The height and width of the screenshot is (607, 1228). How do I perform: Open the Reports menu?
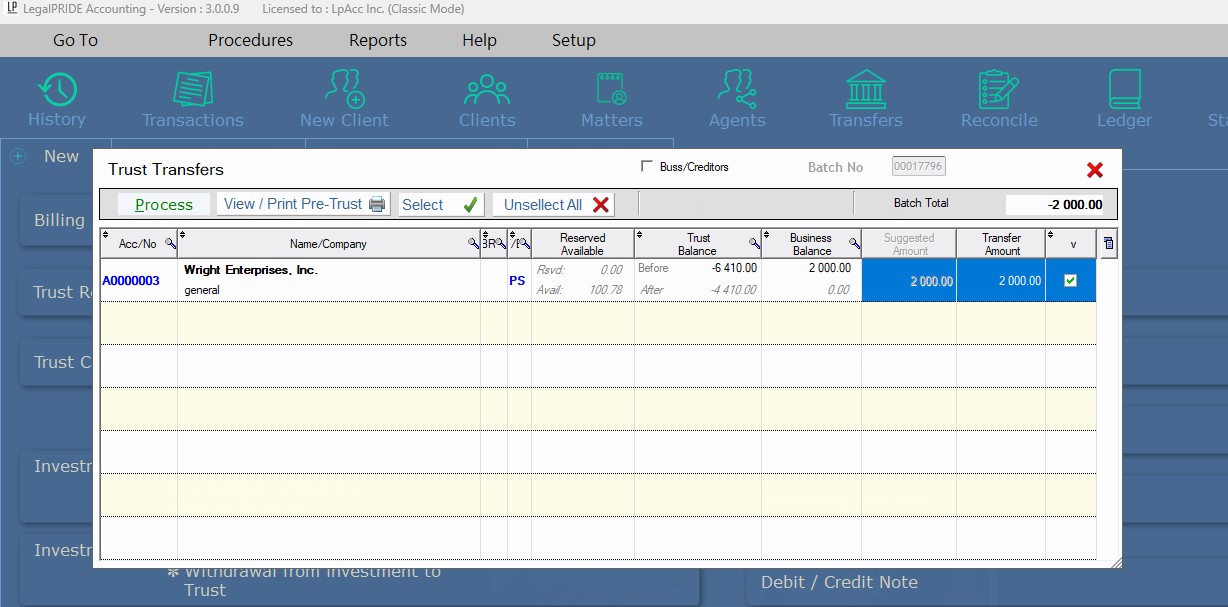coord(377,41)
